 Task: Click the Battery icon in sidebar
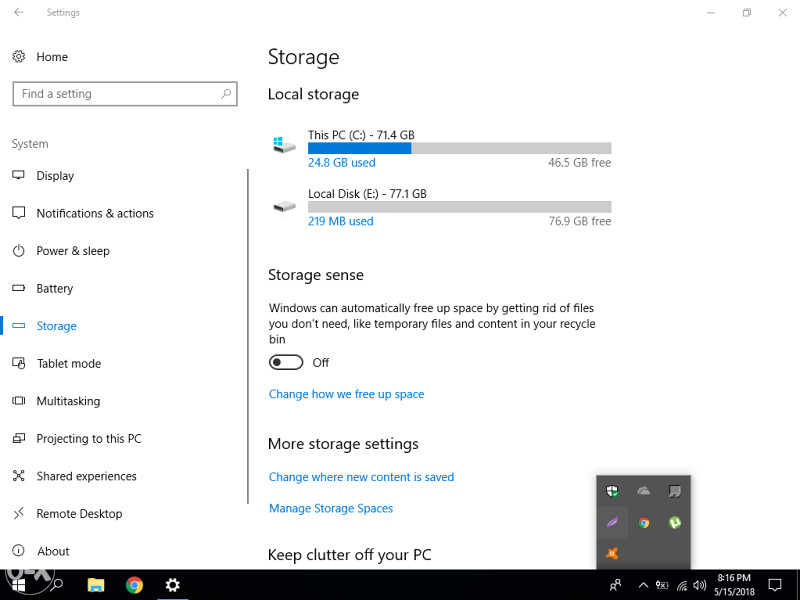(19, 288)
